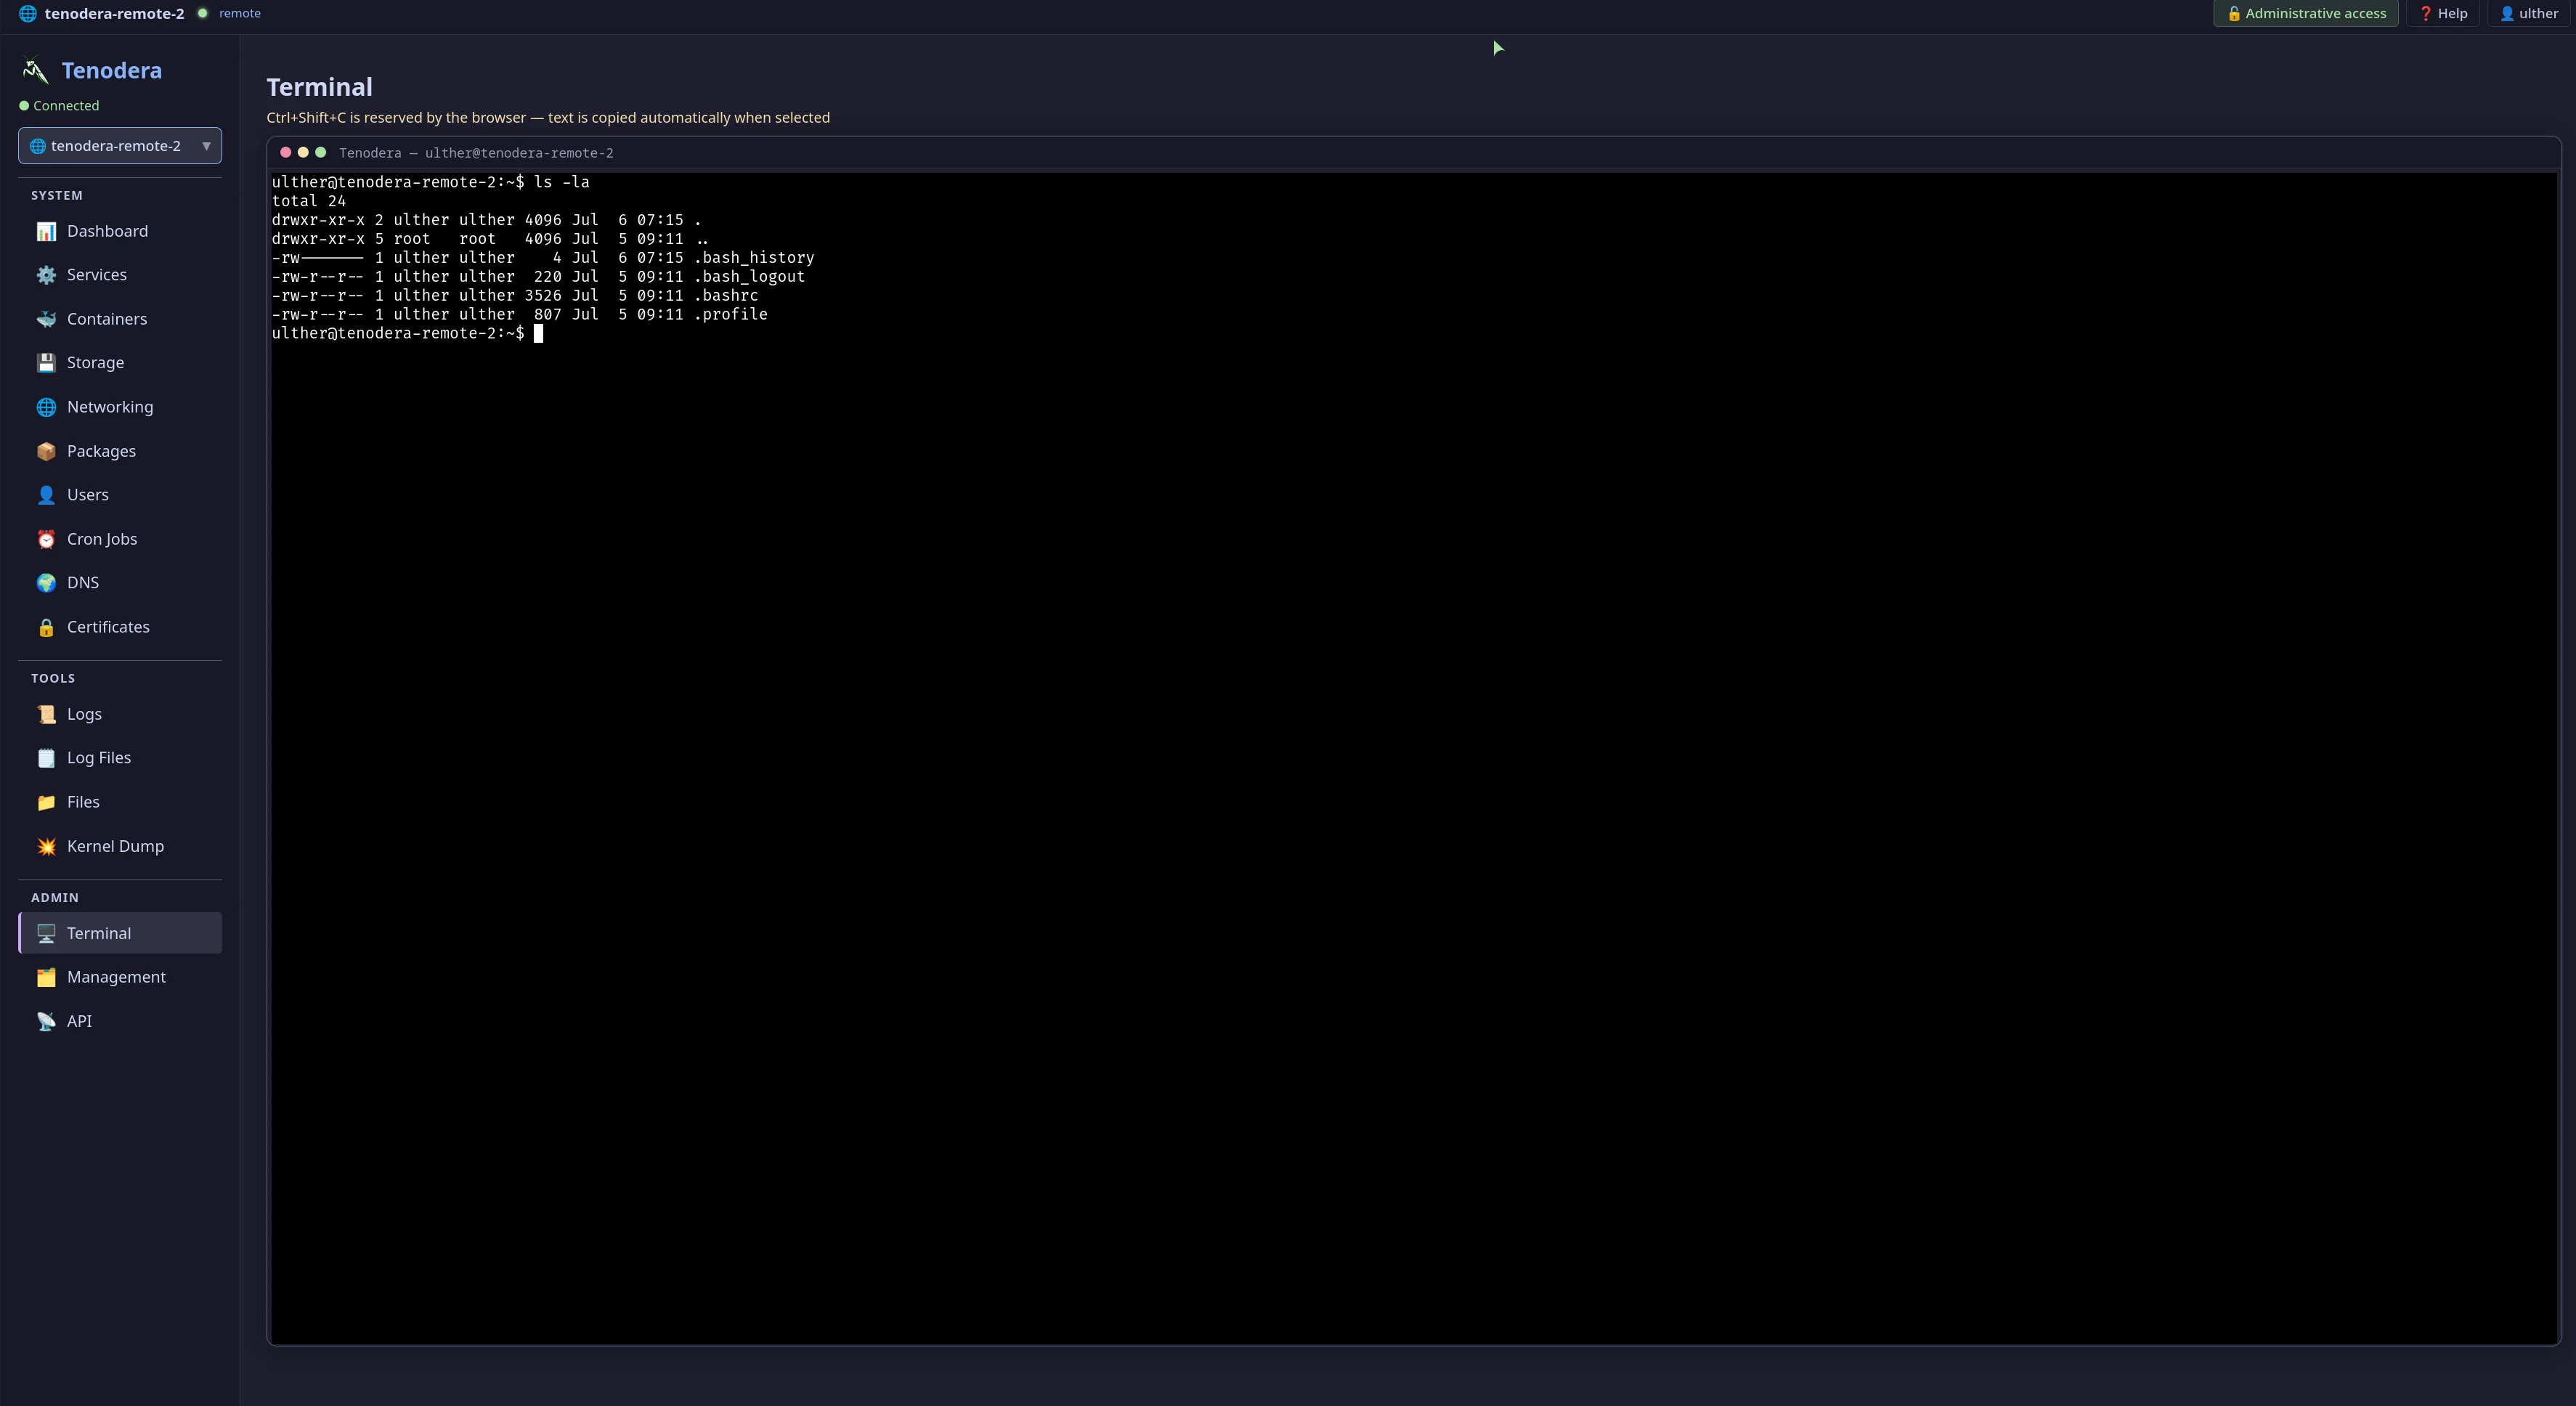Open the Users label in sidebar
Screen dimensions: 2576x1406
coord(88,495)
